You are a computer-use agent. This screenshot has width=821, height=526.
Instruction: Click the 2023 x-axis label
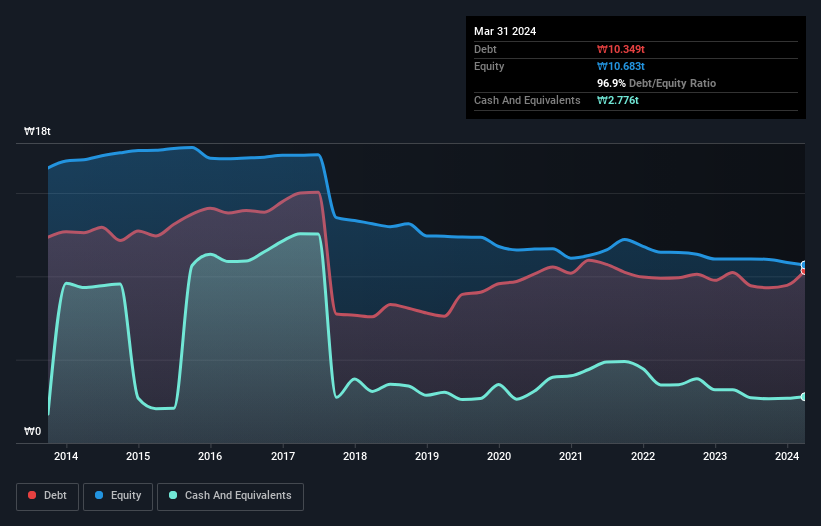715,456
